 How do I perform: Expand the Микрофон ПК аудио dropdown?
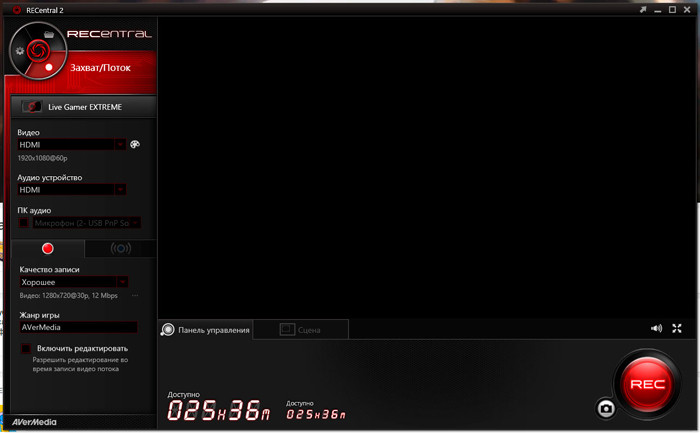pos(135,223)
